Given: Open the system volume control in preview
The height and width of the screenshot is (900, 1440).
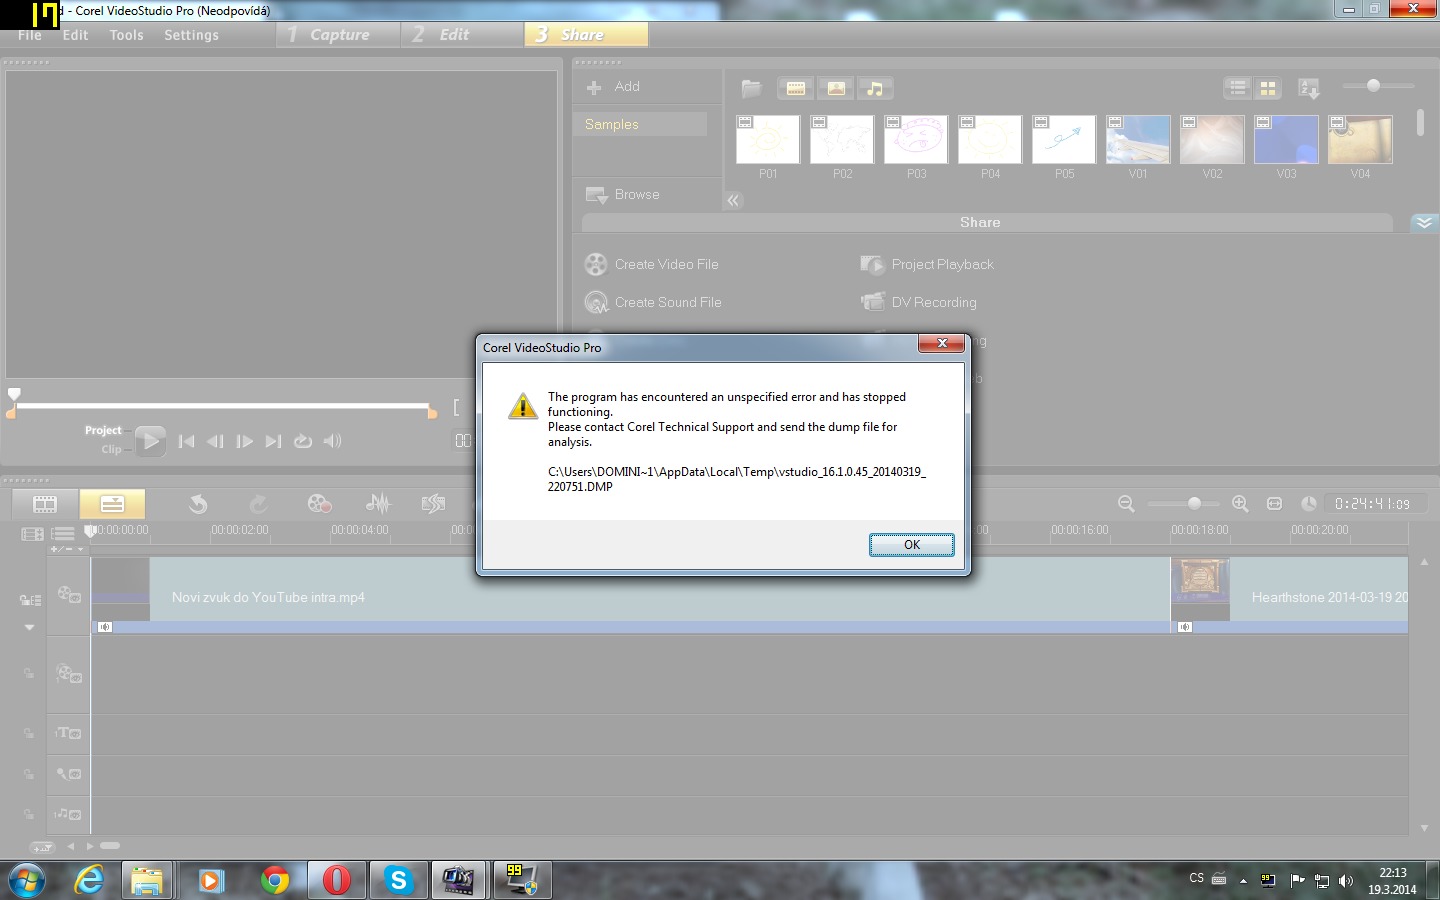Looking at the screenshot, I should coord(333,441).
